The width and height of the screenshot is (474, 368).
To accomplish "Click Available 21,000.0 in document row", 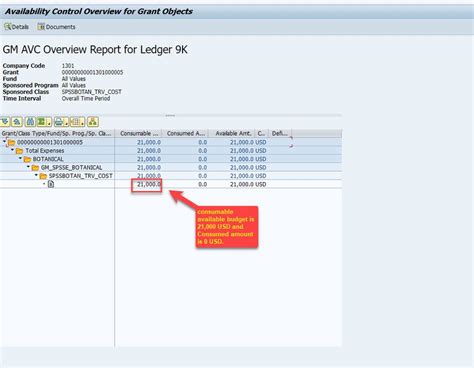I will pos(242,184).
